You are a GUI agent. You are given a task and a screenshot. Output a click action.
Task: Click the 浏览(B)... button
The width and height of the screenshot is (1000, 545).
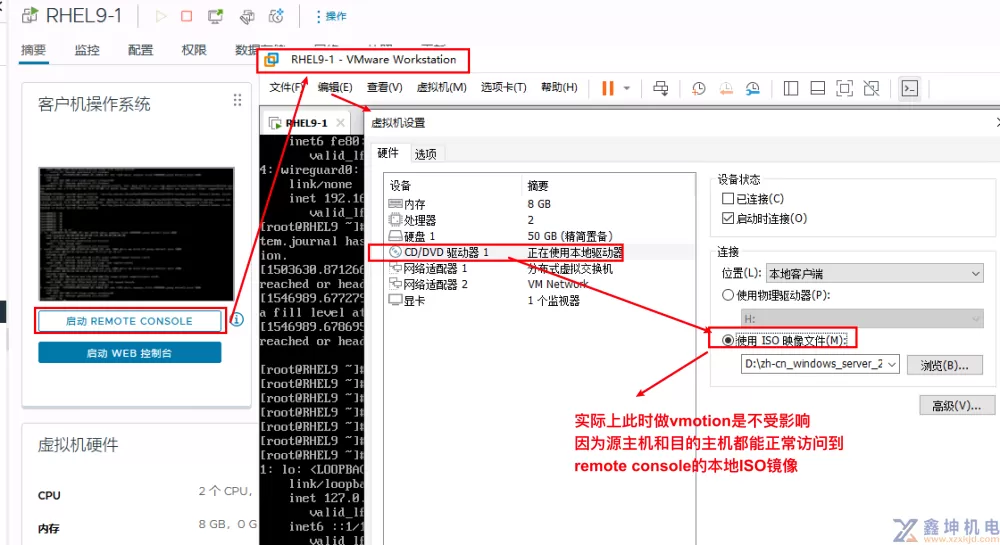(945, 365)
